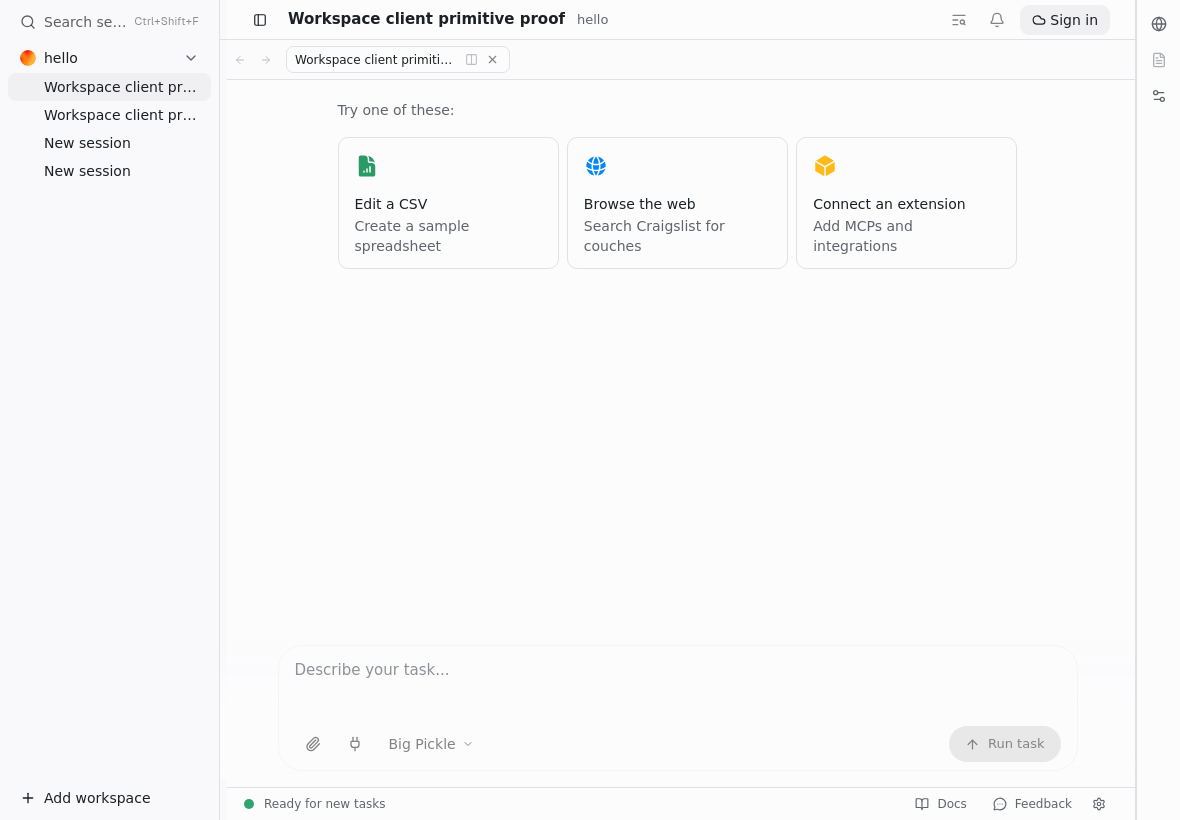
Task: Split the tab view icon
Action: point(471,59)
